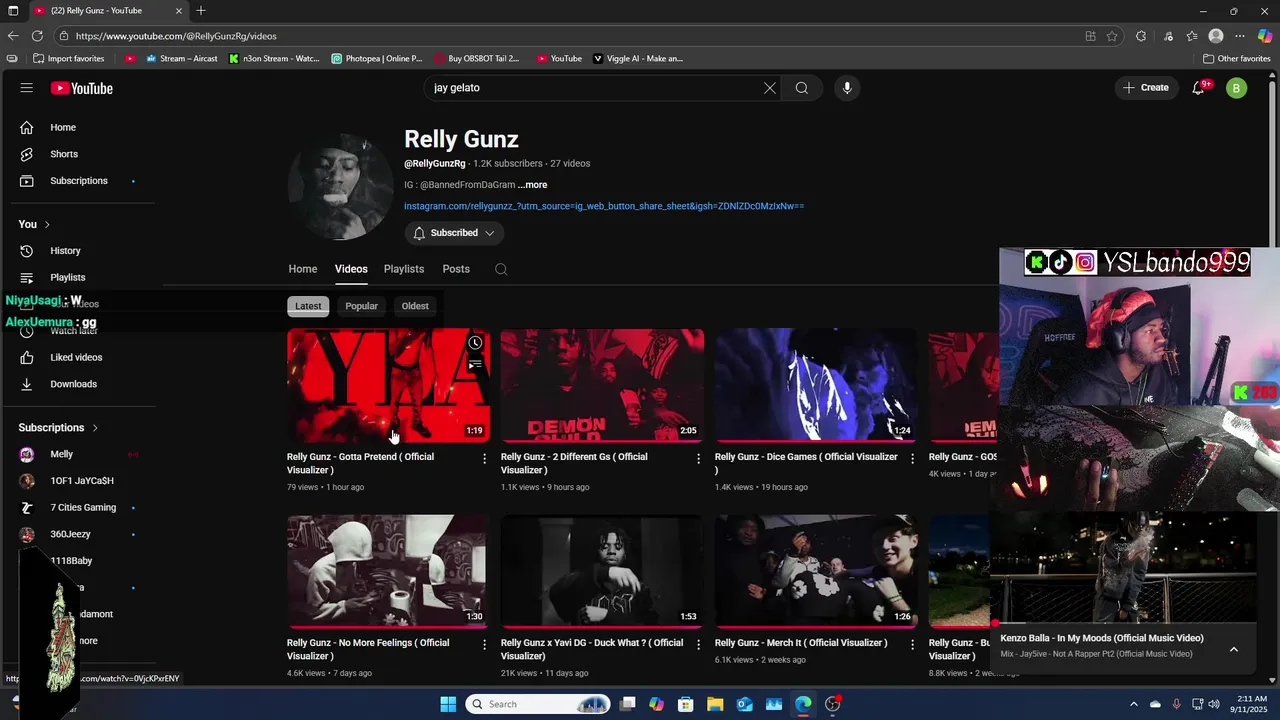Open Duck What video thumbnail
The width and height of the screenshot is (1280, 720).
pyautogui.click(x=602, y=571)
